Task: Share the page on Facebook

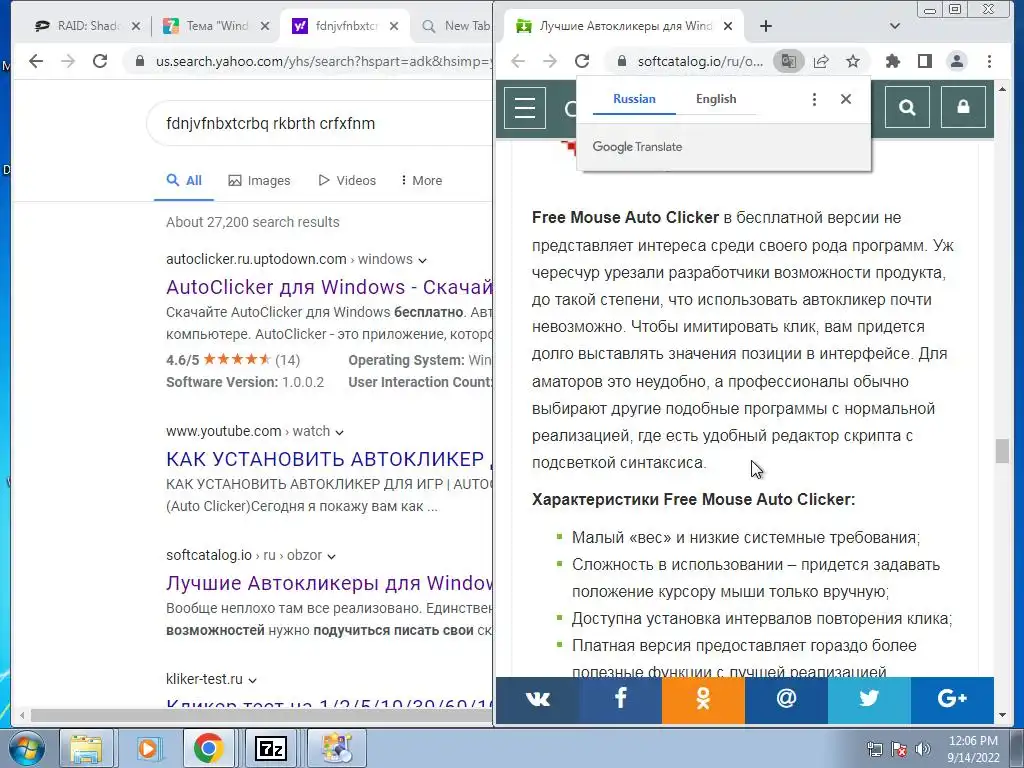Action: 620,699
